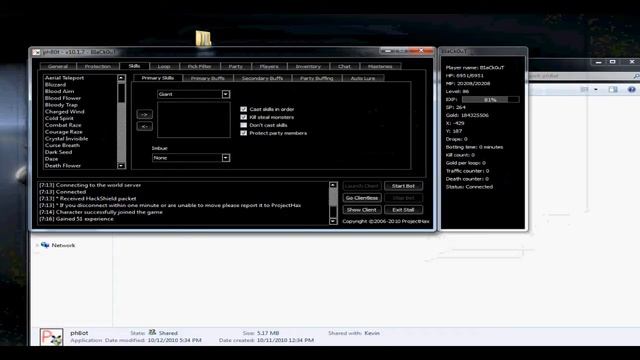Select Death Flower skill
Viewport: 640px width, 360px height.
point(63,166)
